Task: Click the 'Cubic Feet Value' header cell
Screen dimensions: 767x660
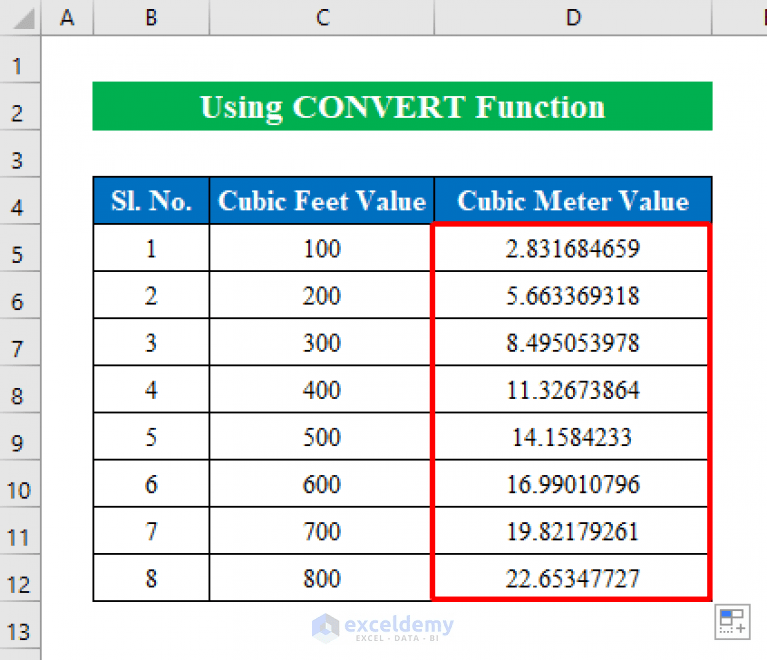Action: 322,201
